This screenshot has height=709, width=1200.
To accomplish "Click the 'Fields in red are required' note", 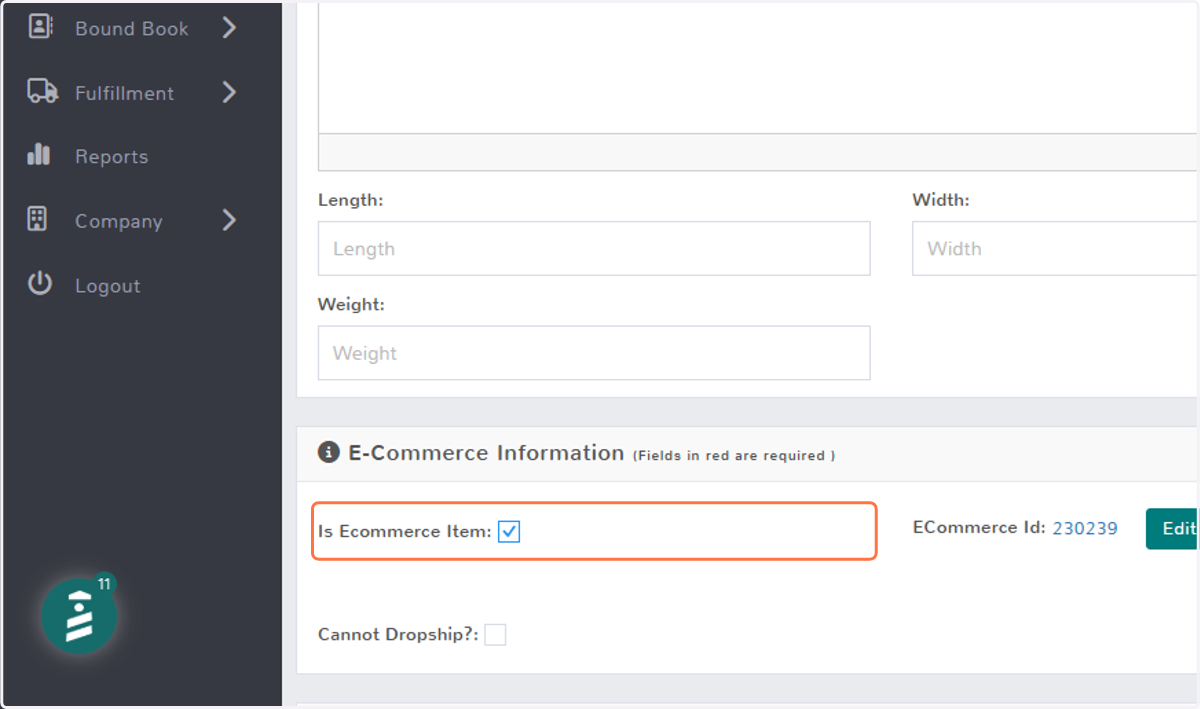I will (734, 456).
